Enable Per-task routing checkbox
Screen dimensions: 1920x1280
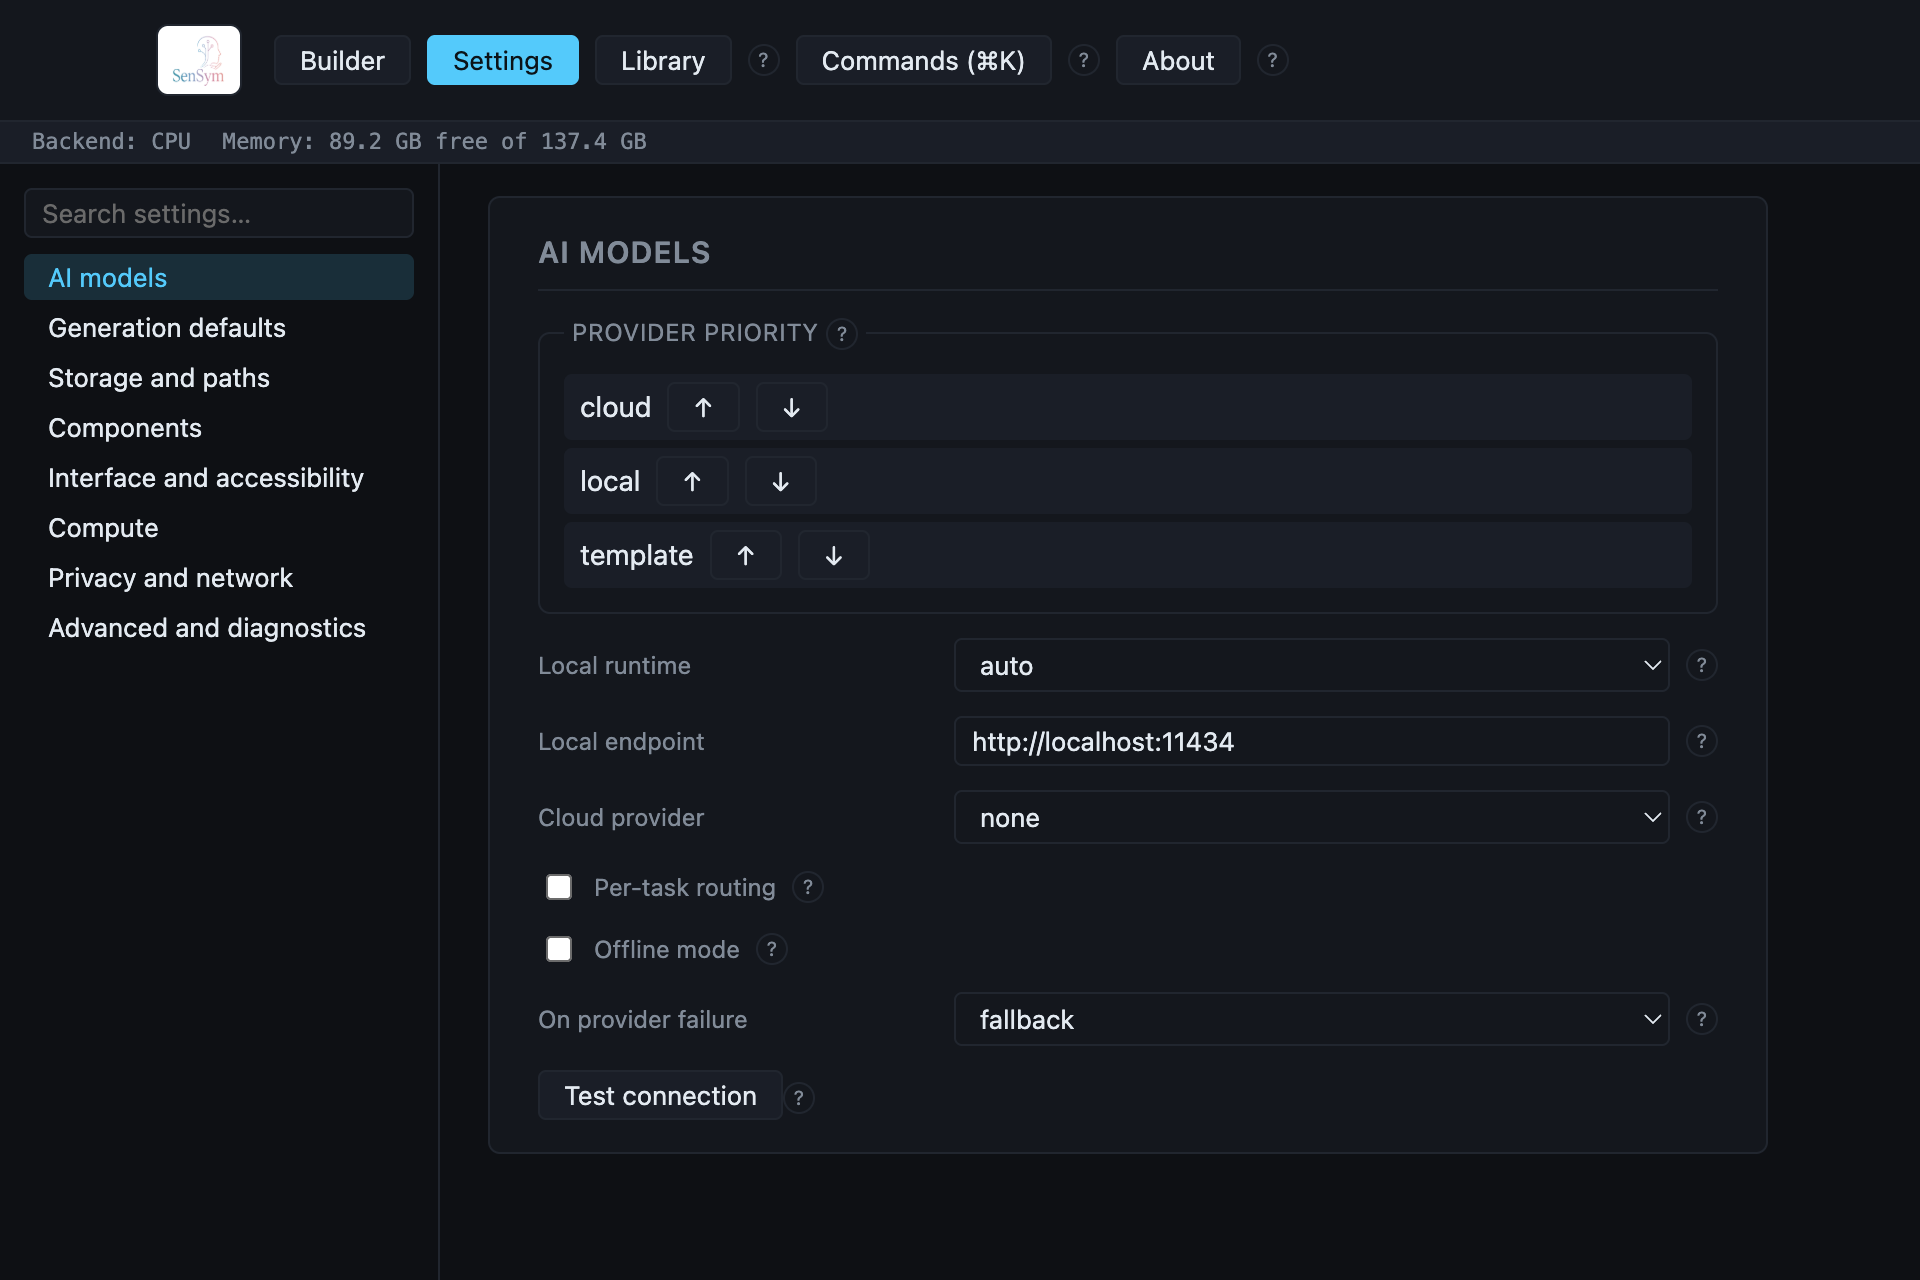(x=559, y=887)
